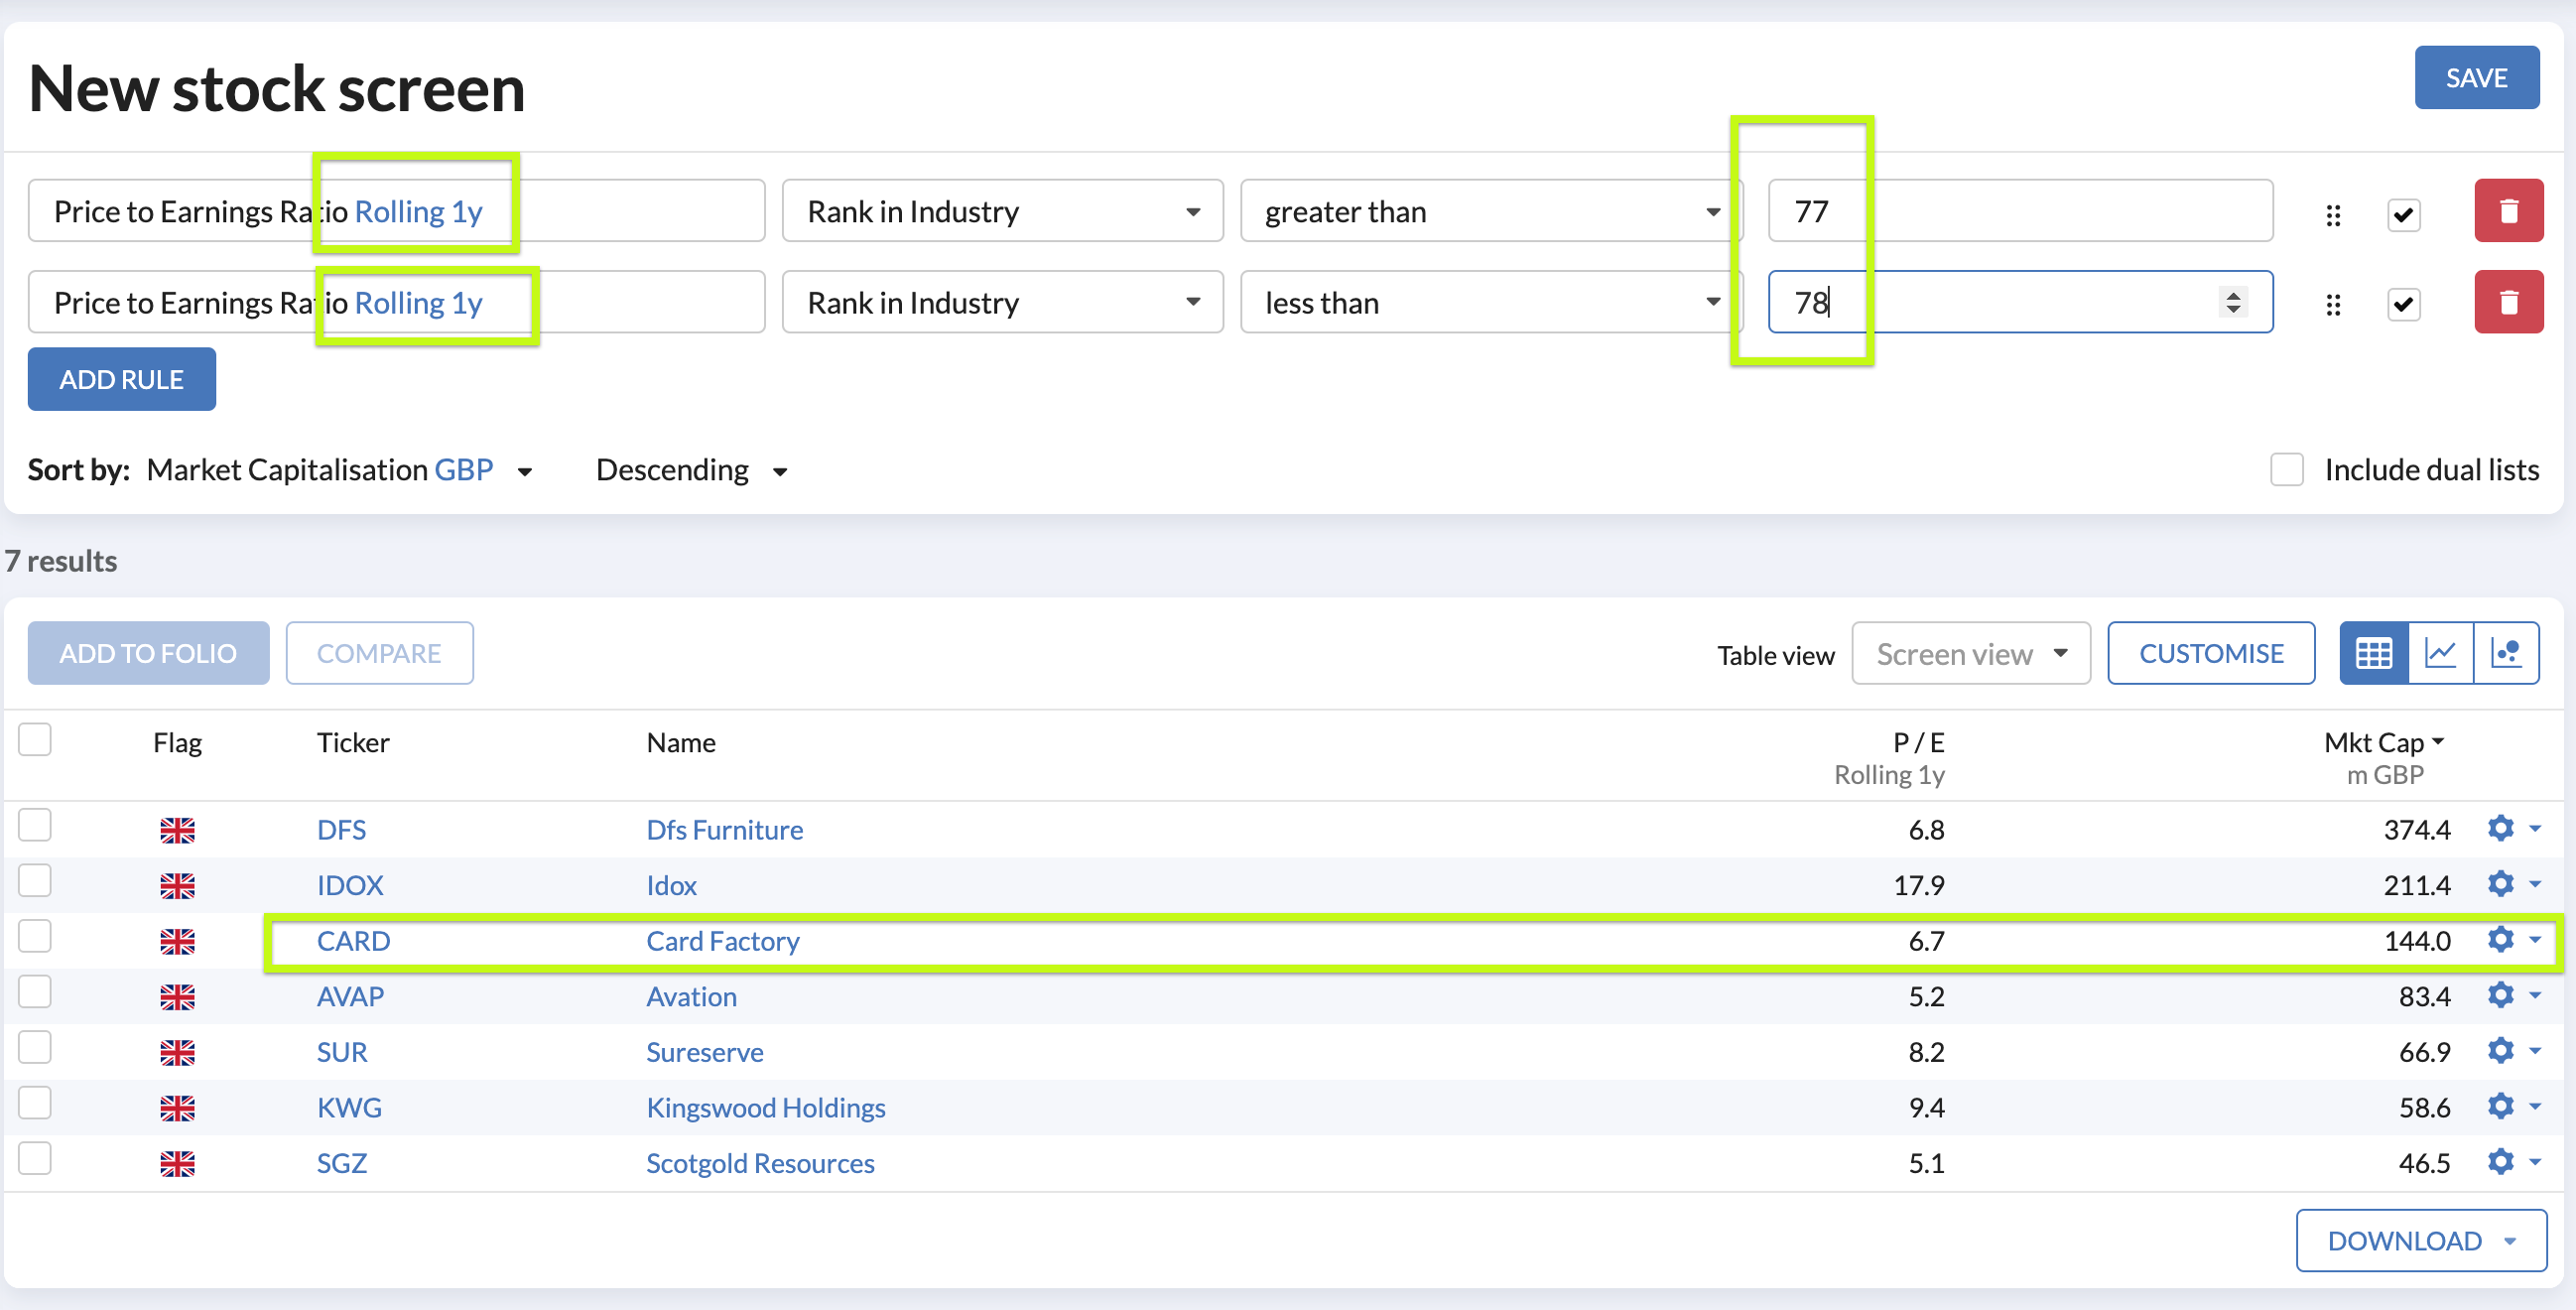Viewport: 2576px width, 1310px height.
Task: Expand the Screen view table dropdown
Action: [x=1970, y=654]
